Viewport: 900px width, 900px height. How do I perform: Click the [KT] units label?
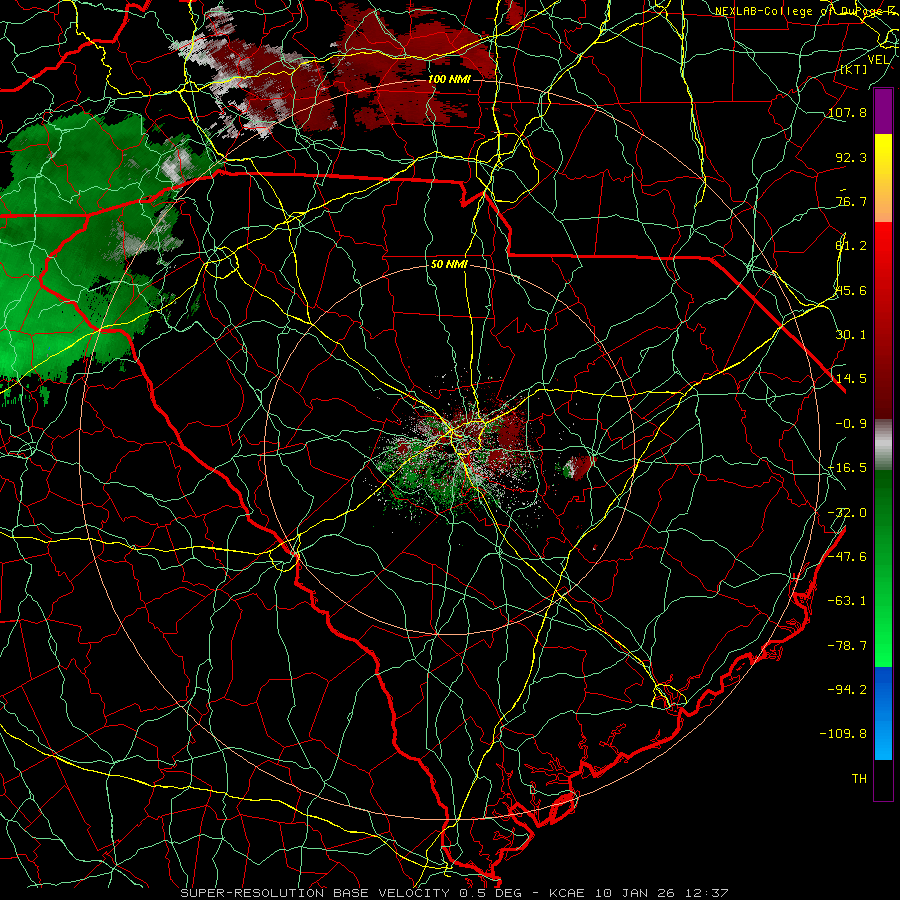(x=854, y=69)
